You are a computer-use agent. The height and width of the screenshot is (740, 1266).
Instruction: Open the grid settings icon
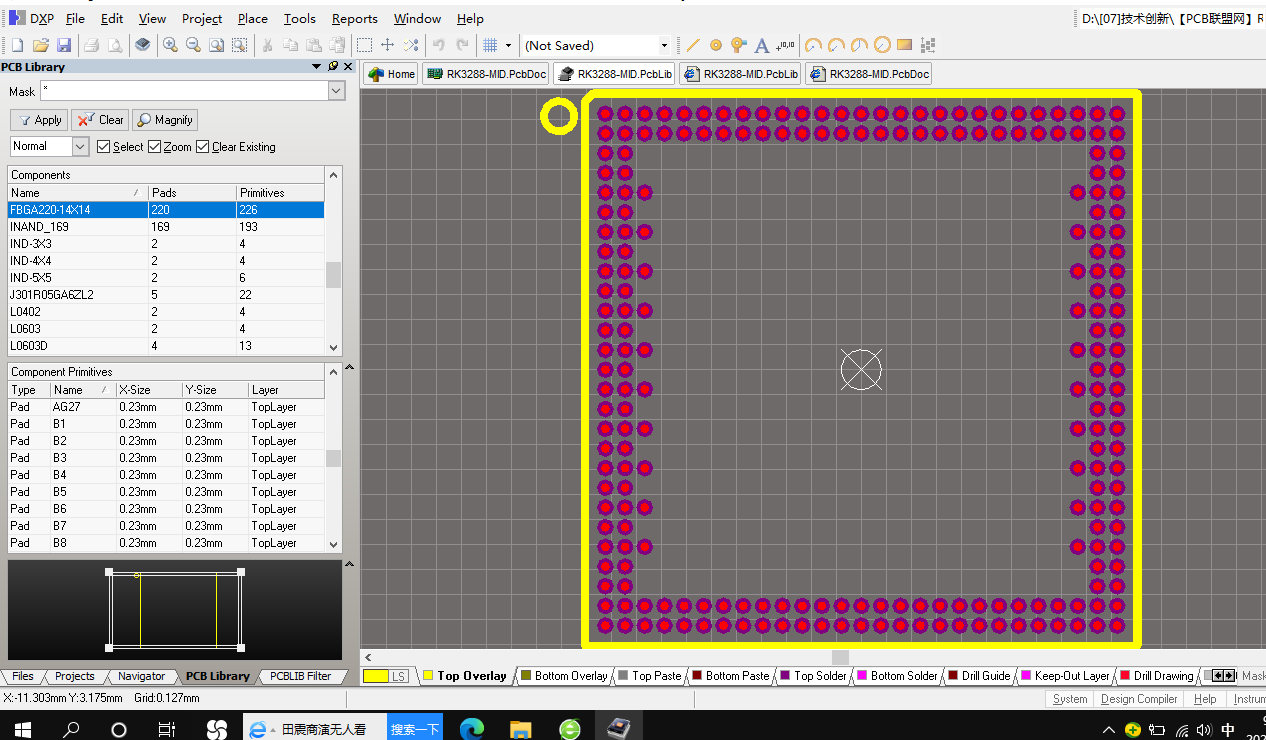point(490,45)
